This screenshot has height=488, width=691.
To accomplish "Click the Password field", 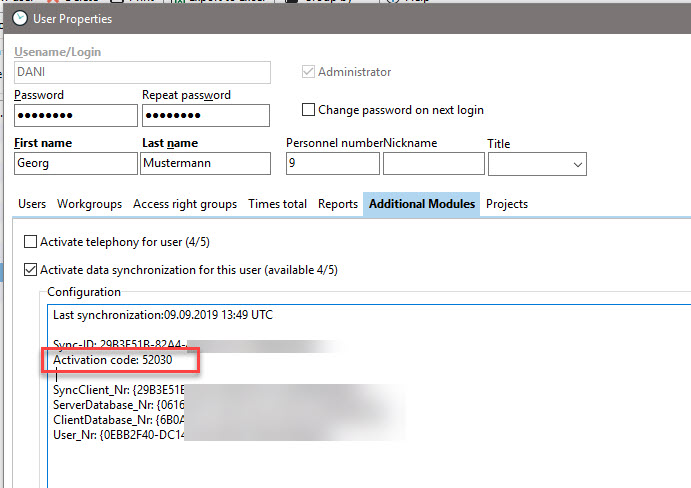I will coord(76,115).
